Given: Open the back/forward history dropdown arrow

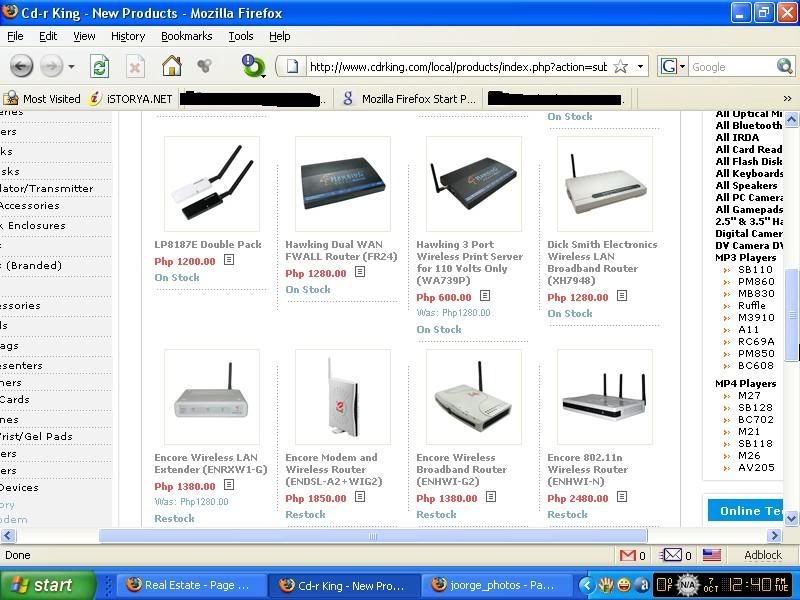Looking at the screenshot, I should (71, 66).
